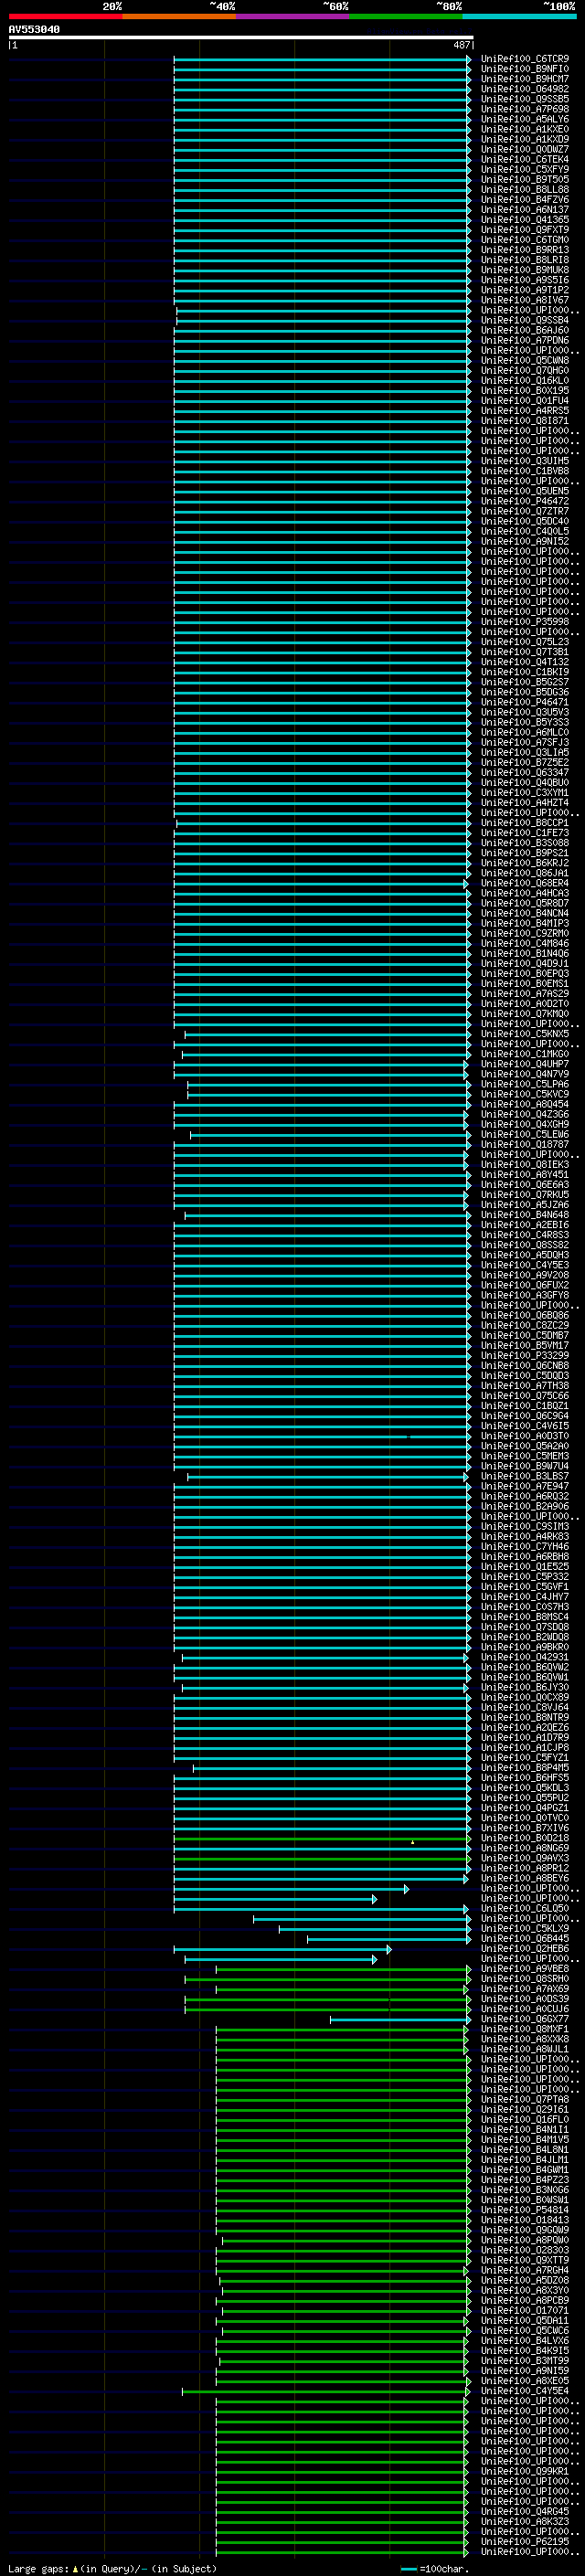The image size is (585, 2576).
Task: Click the orange ~40% identity legend segment
Action: 179,17
